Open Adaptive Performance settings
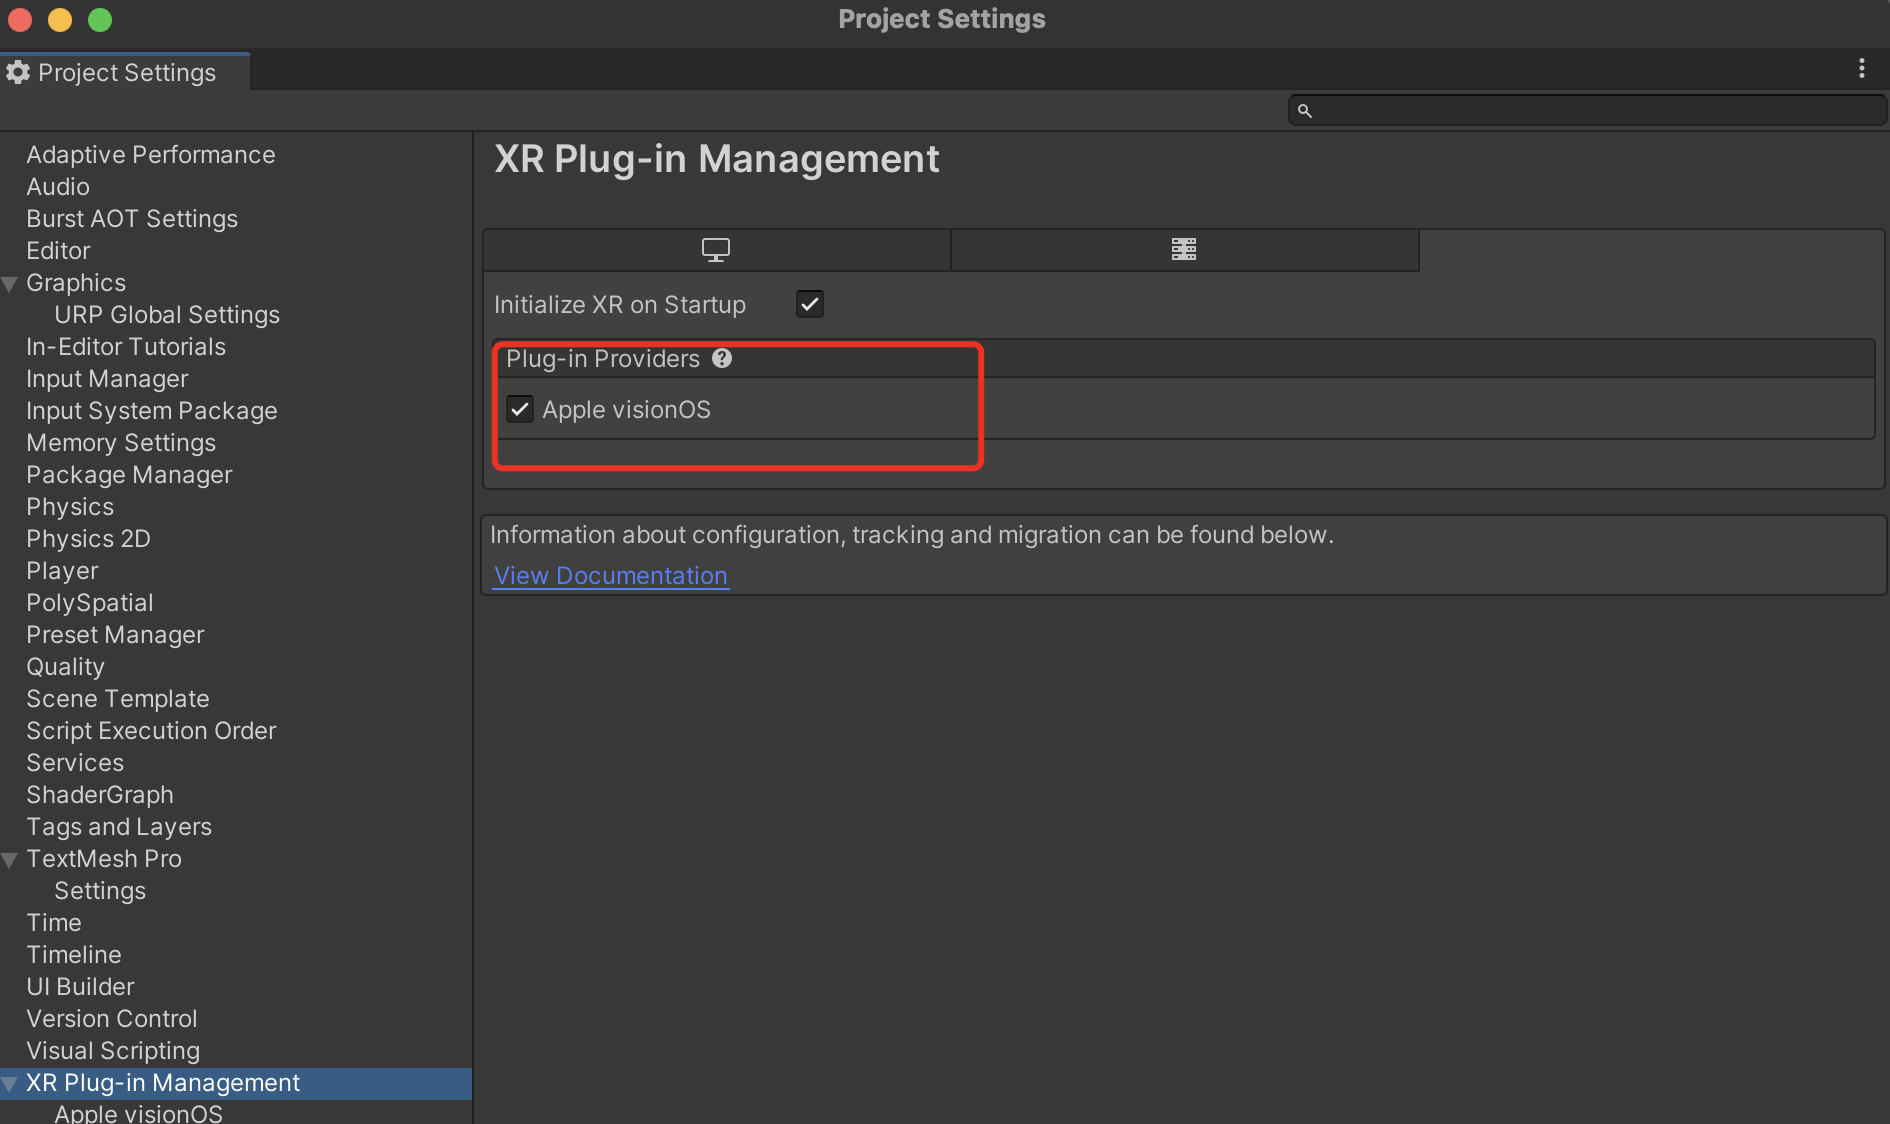The image size is (1890, 1124). 150,155
